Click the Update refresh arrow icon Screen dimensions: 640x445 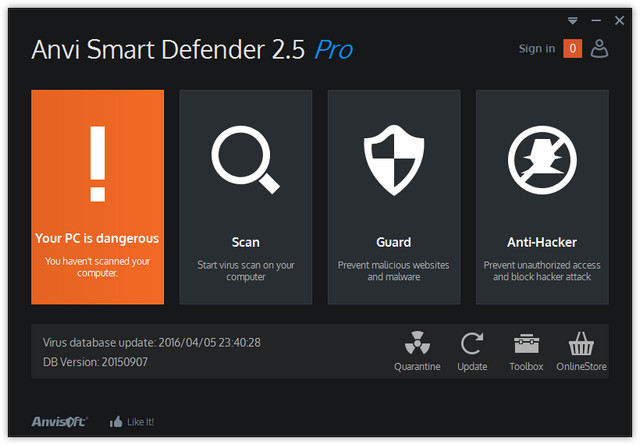[x=472, y=345]
